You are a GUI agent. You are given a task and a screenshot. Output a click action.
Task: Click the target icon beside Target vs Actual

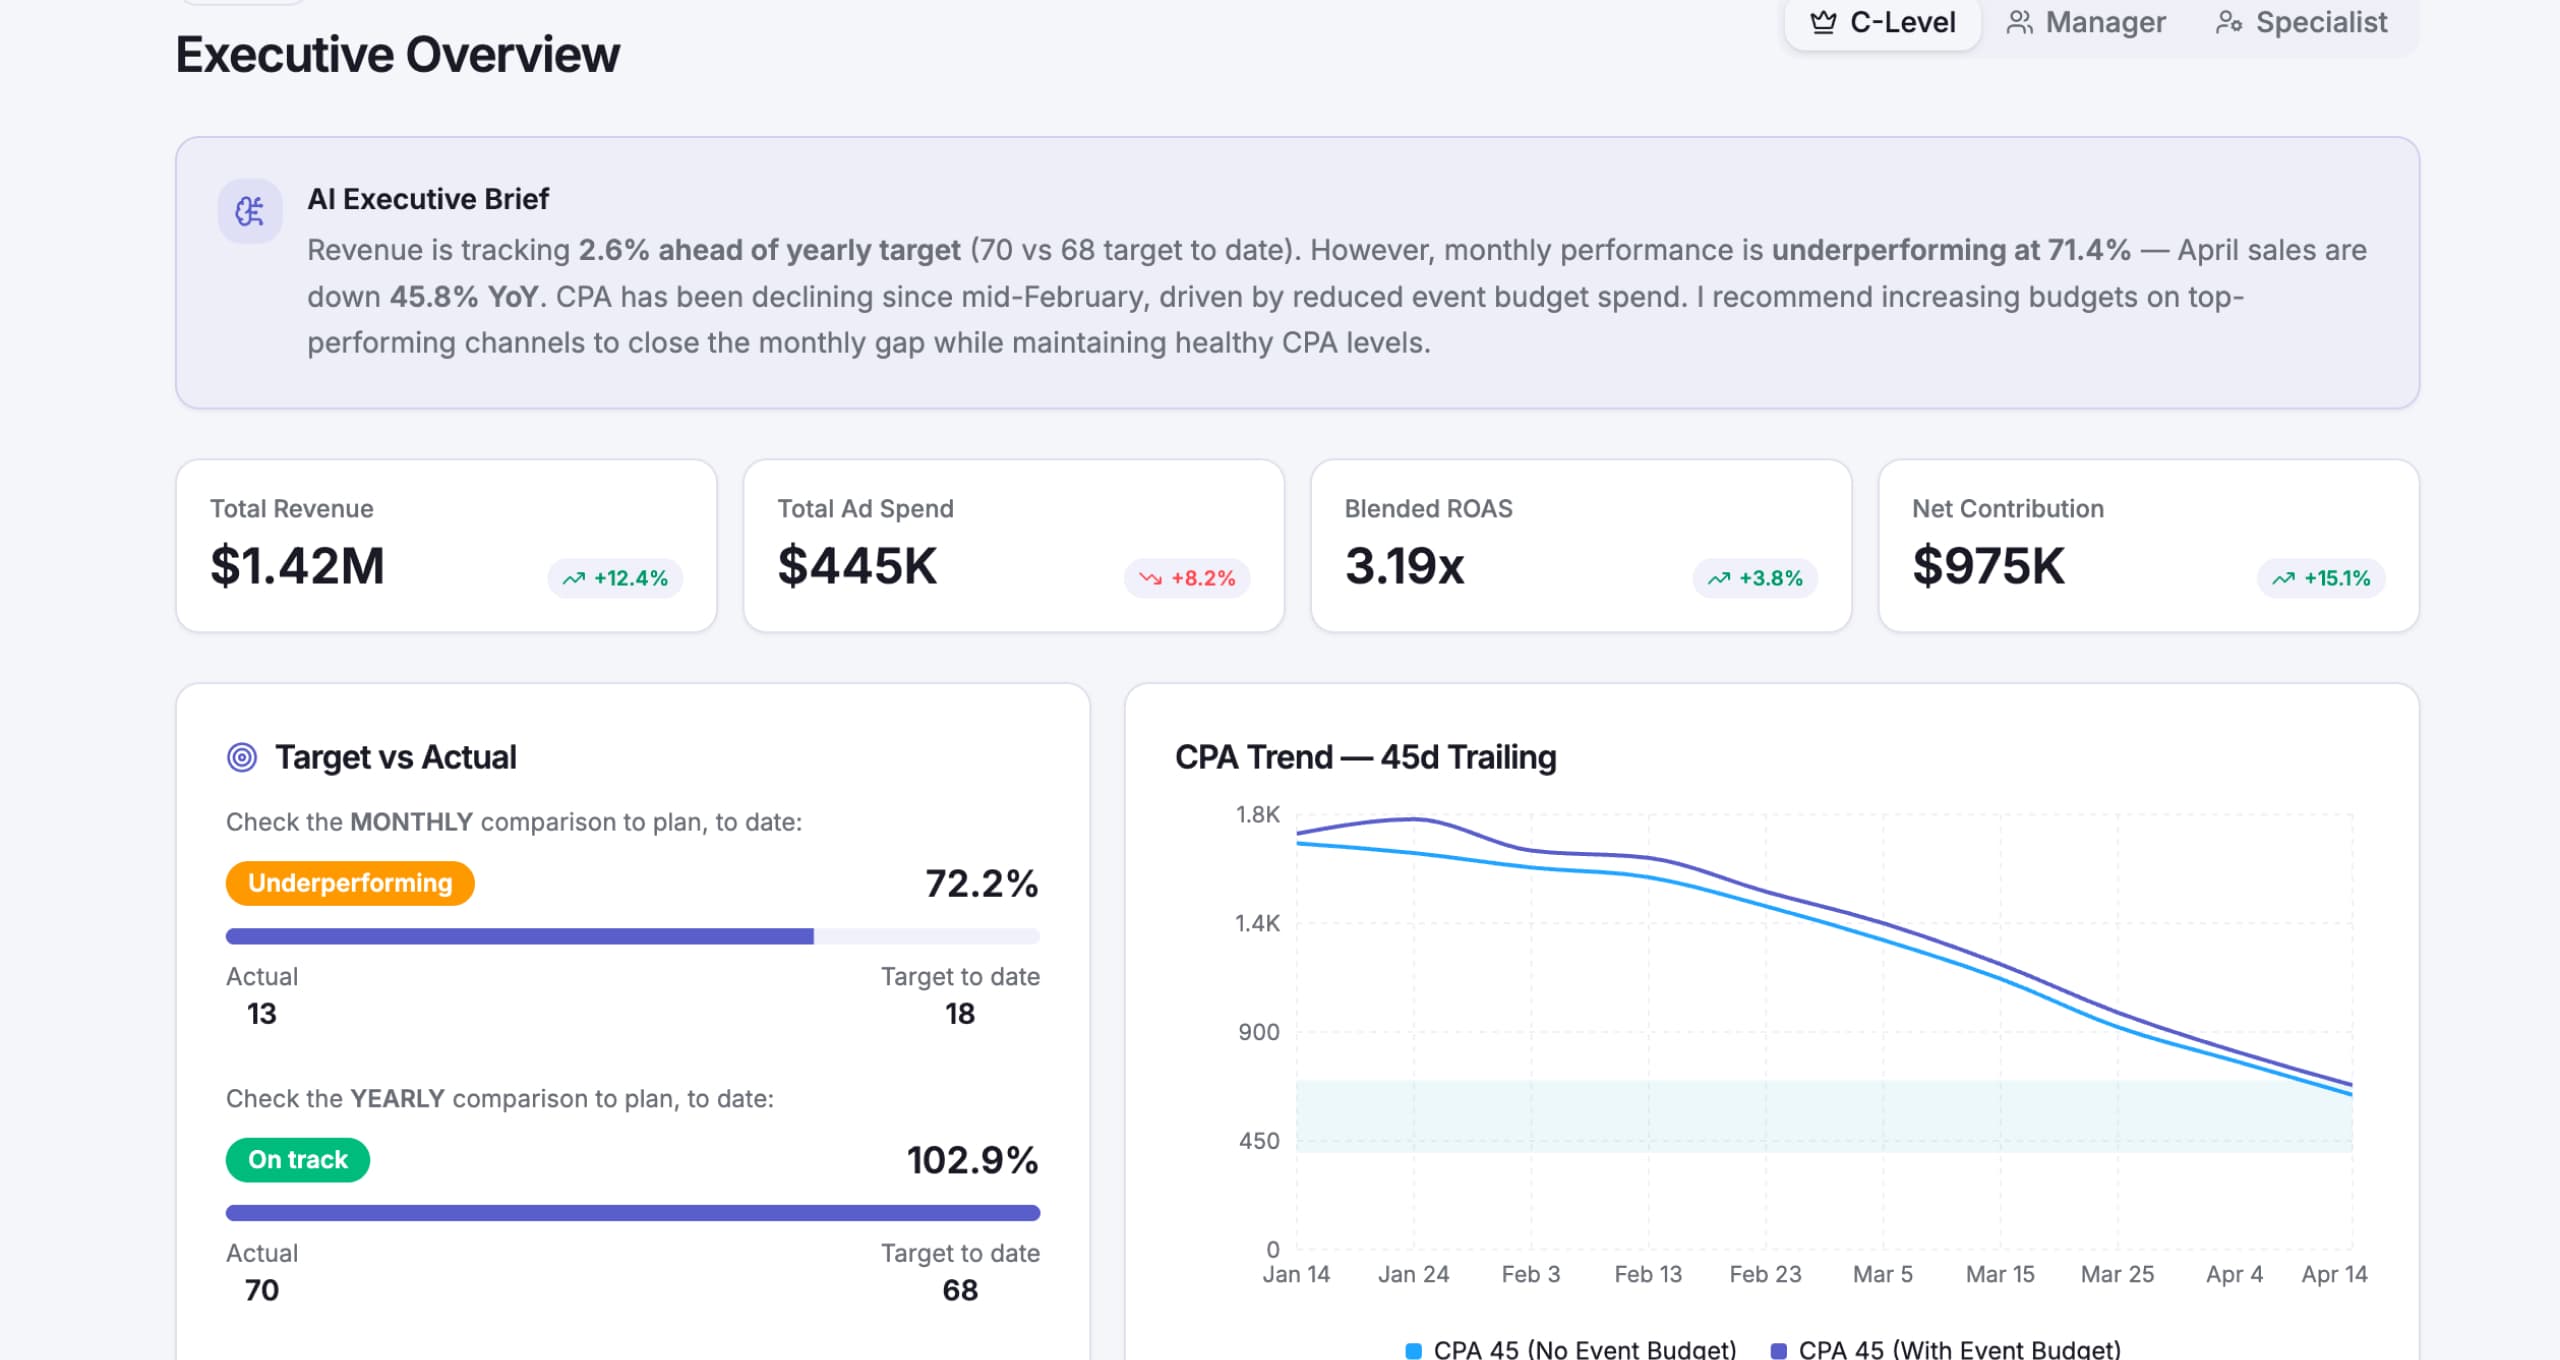[x=242, y=757]
